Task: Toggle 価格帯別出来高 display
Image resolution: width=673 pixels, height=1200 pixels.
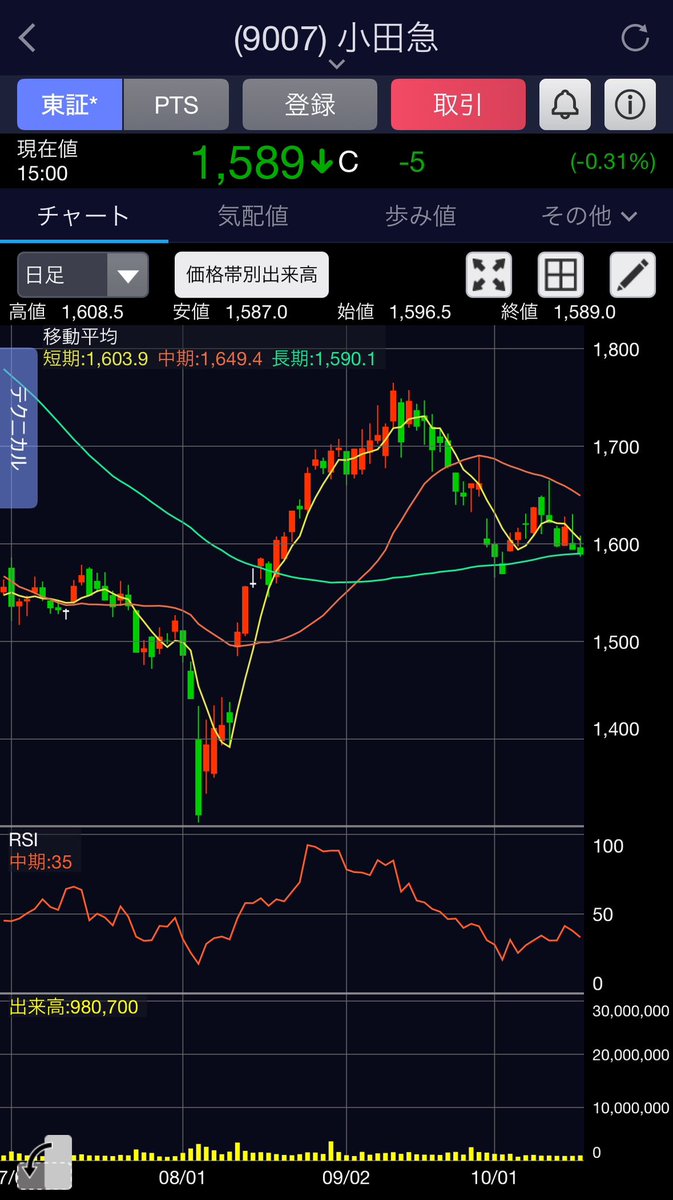Action: tap(252, 274)
